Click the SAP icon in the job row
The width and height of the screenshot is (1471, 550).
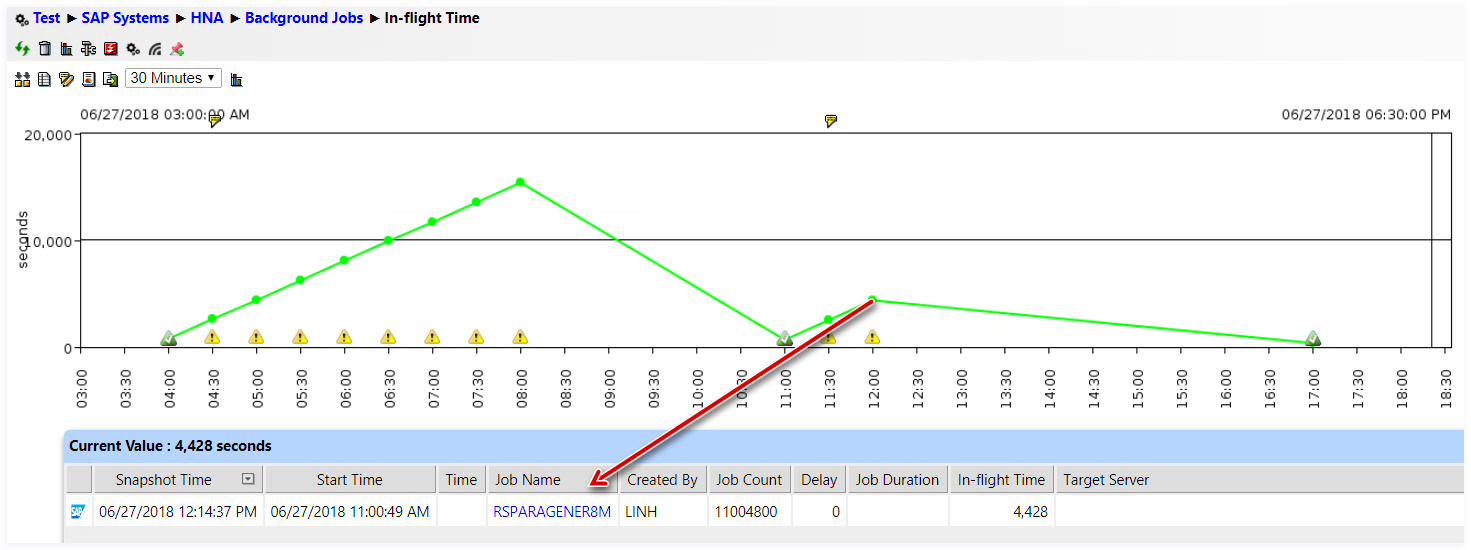point(78,511)
